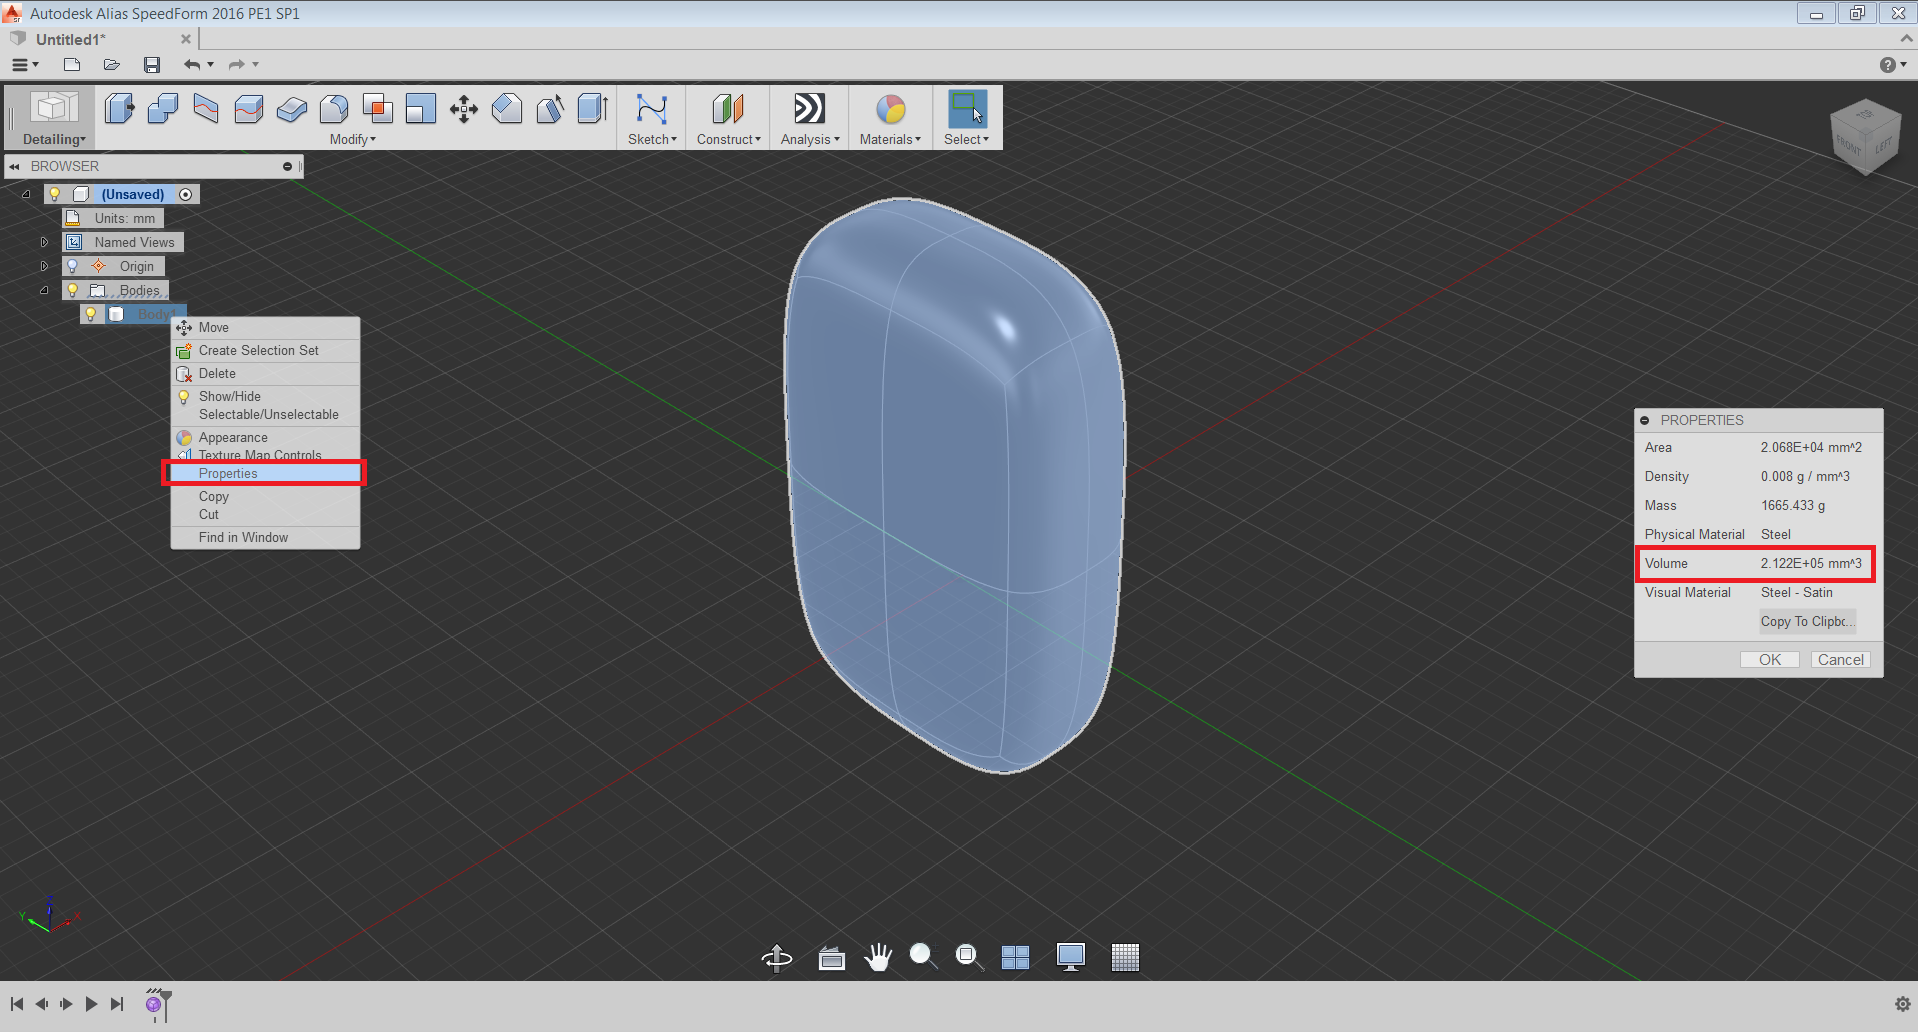Expand the Named Views tree node

pyautogui.click(x=44, y=242)
